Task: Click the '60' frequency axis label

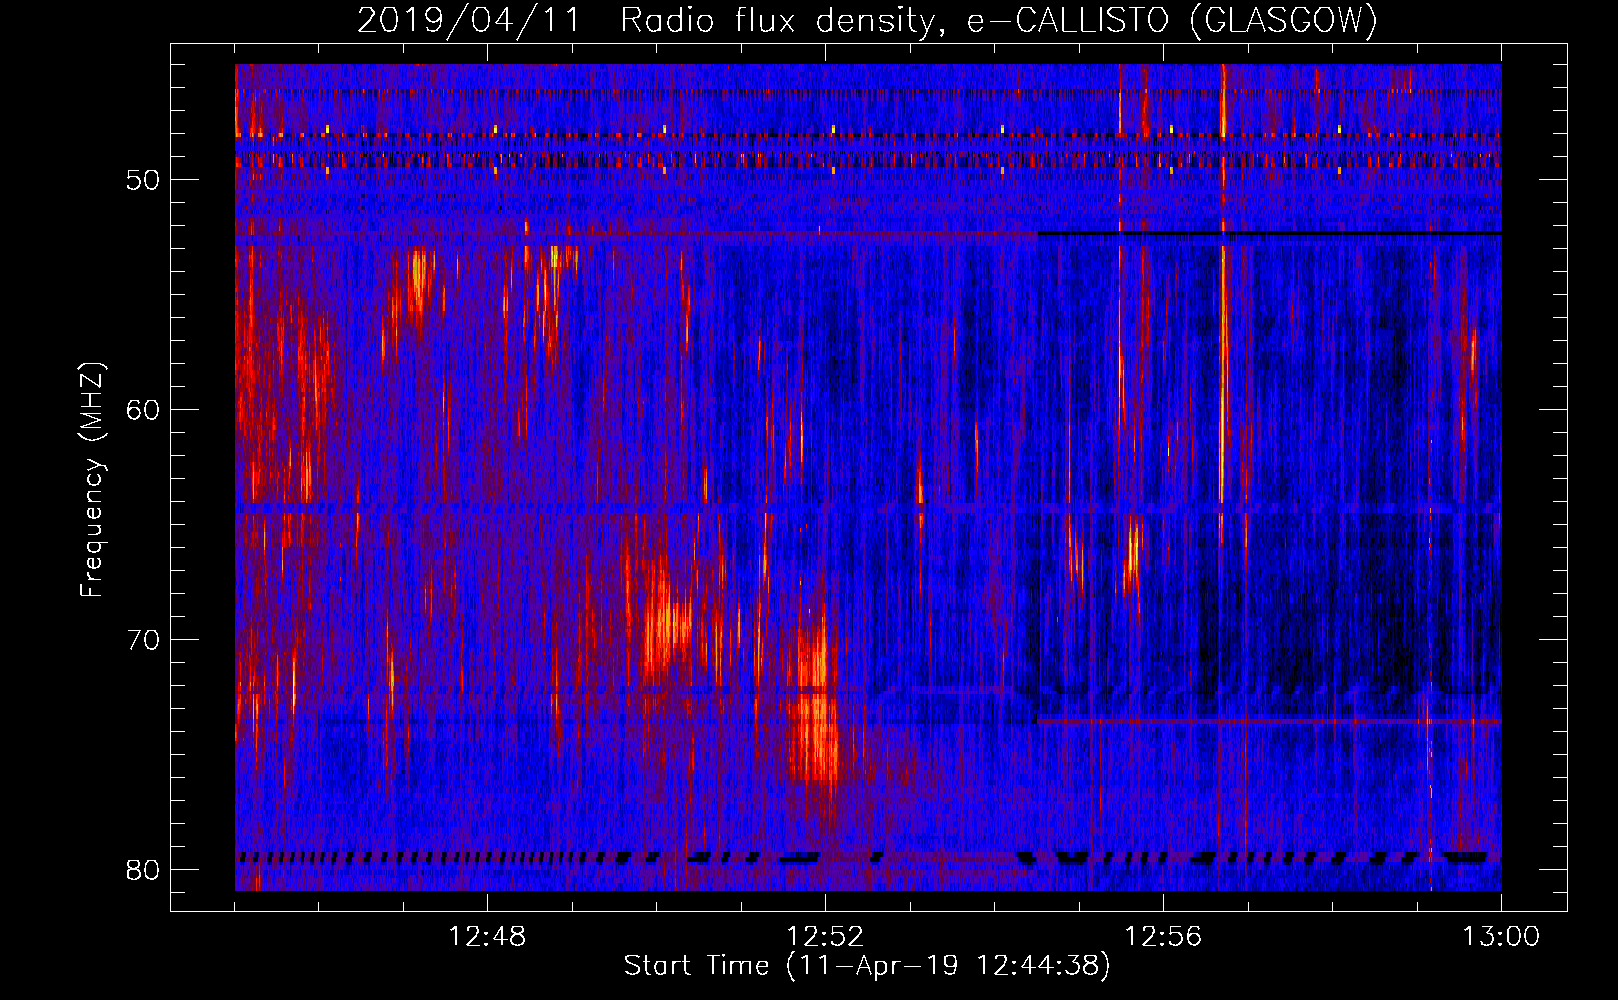Action: pyautogui.click(x=144, y=410)
